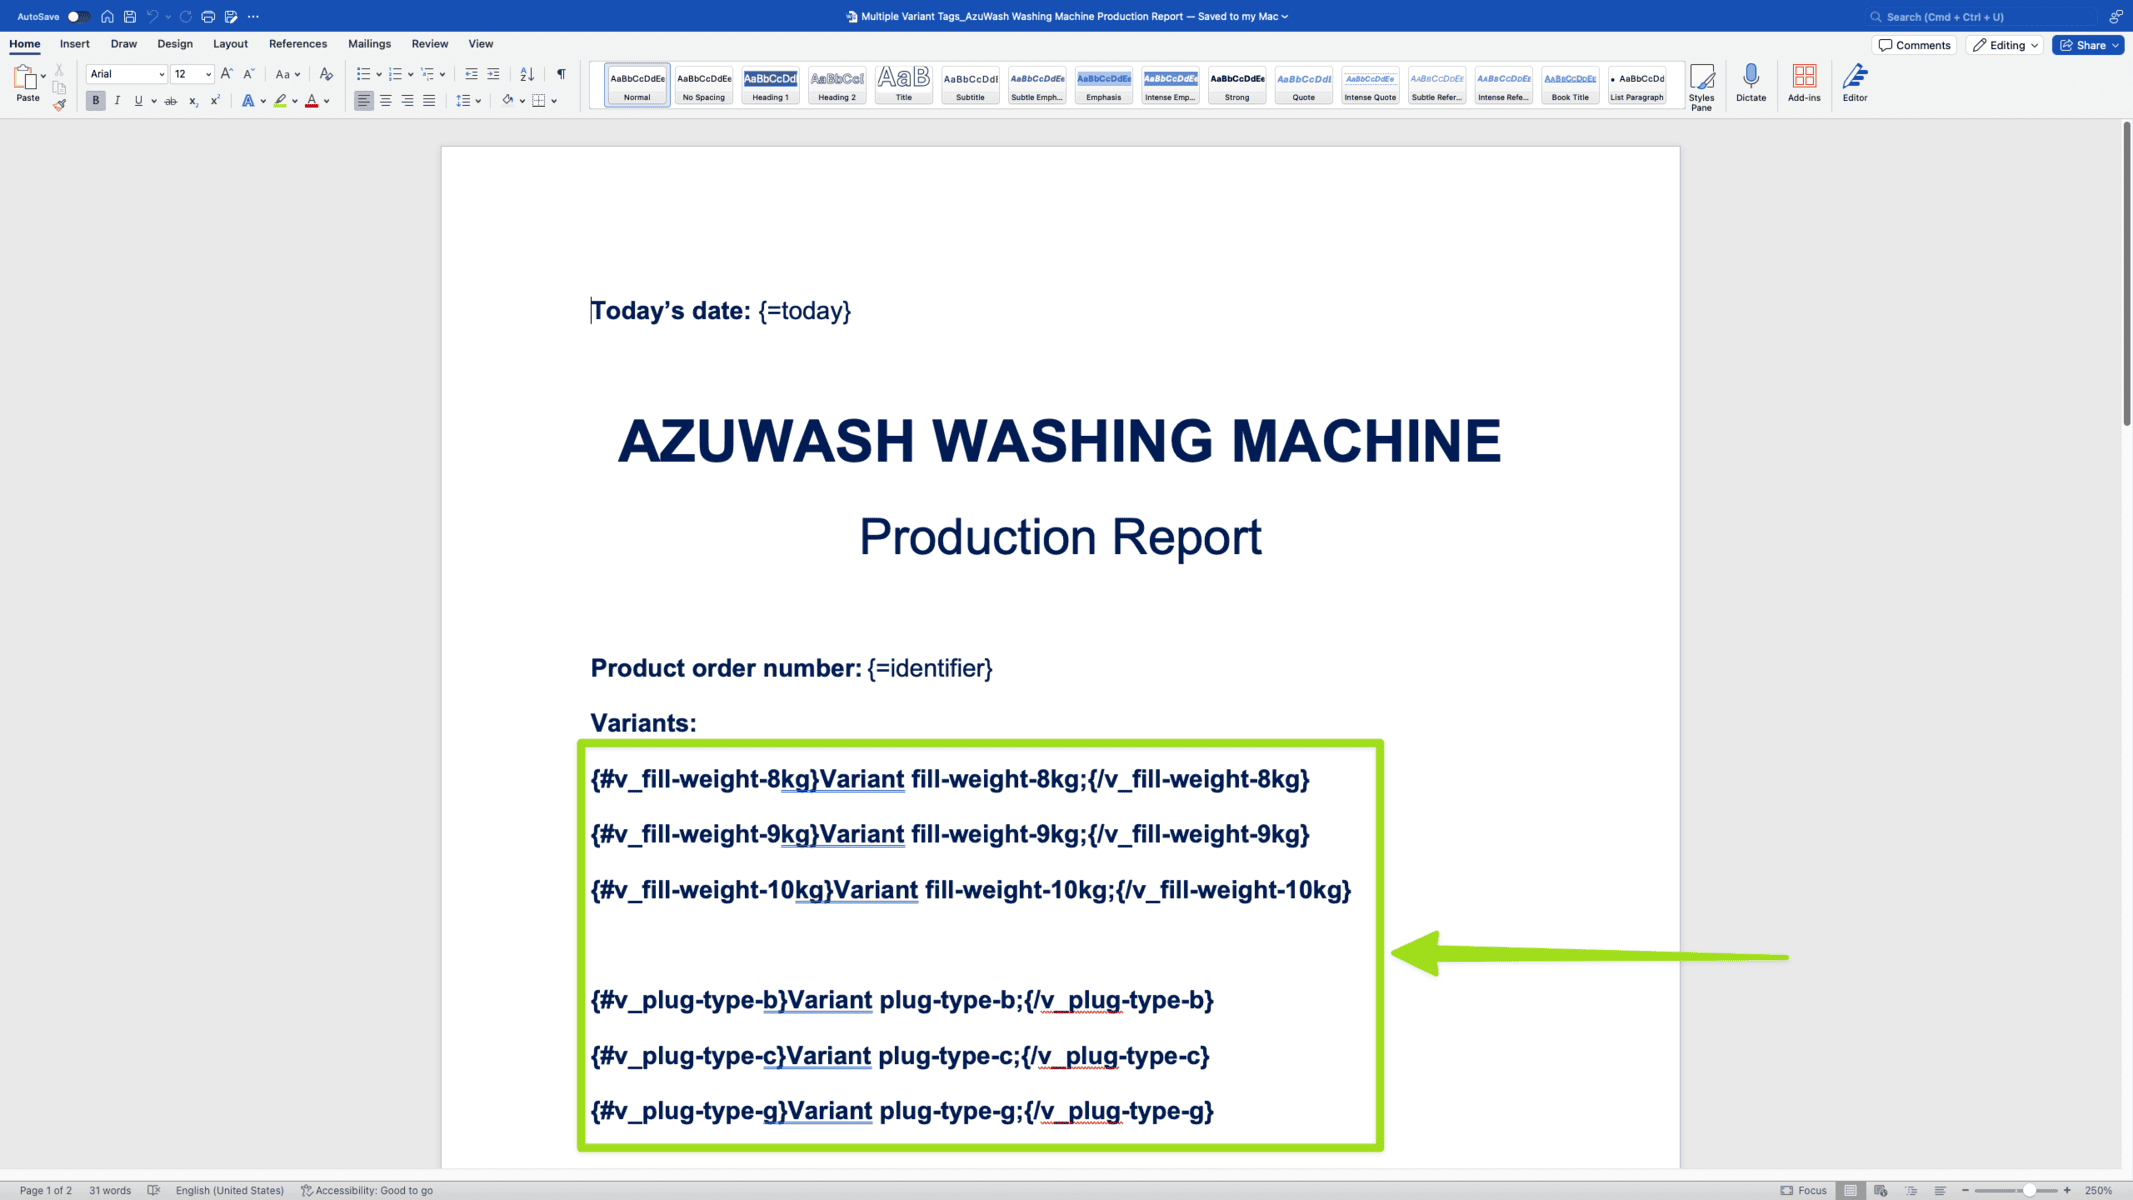The width and height of the screenshot is (2133, 1200).
Task: Open the References ribbon tab
Action: [x=298, y=44]
